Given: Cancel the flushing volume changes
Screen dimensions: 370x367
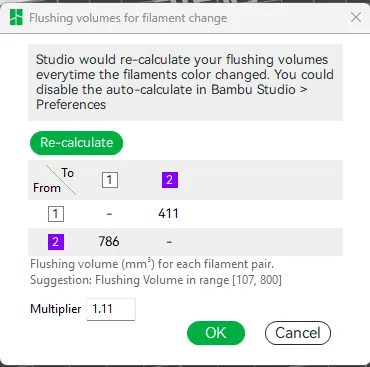Looking at the screenshot, I should tap(298, 333).
